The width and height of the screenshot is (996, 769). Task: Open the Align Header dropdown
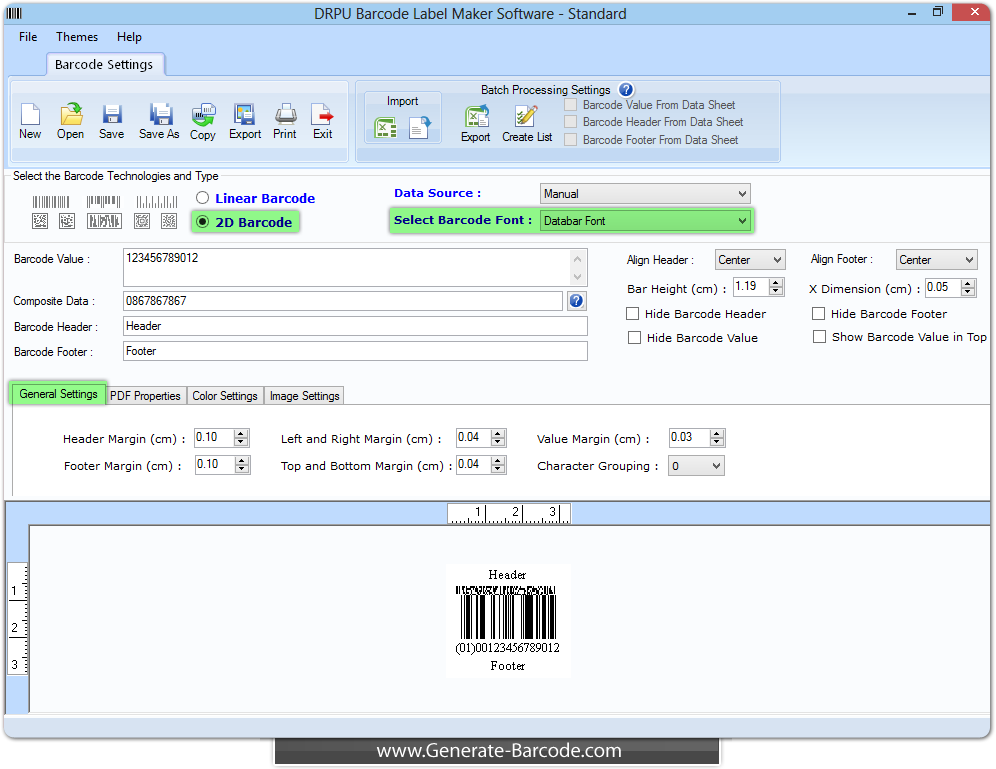(x=750, y=260)
